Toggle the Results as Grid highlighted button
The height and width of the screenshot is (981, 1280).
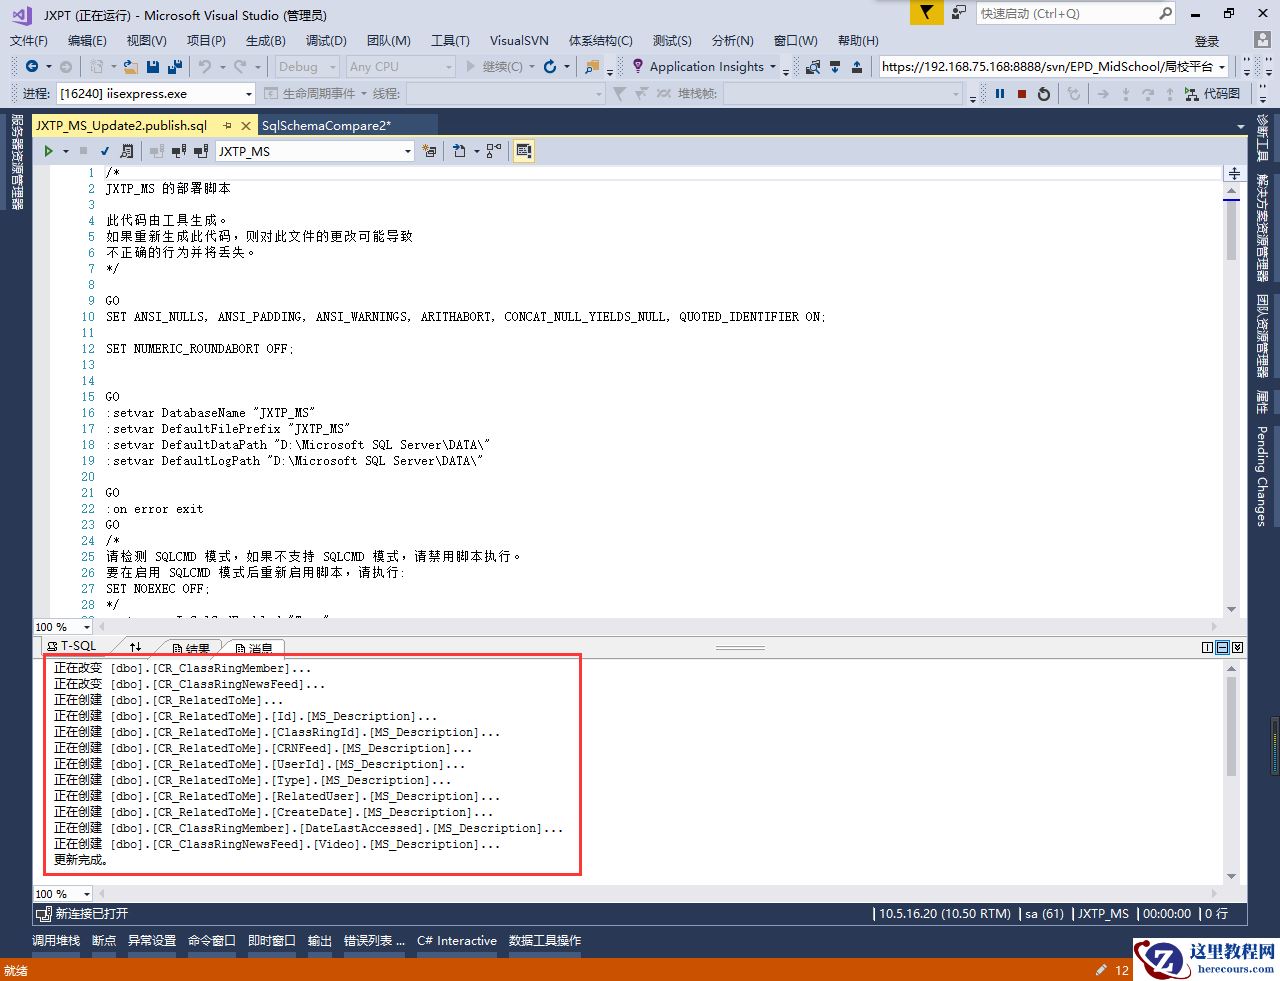tap(524, 151)
